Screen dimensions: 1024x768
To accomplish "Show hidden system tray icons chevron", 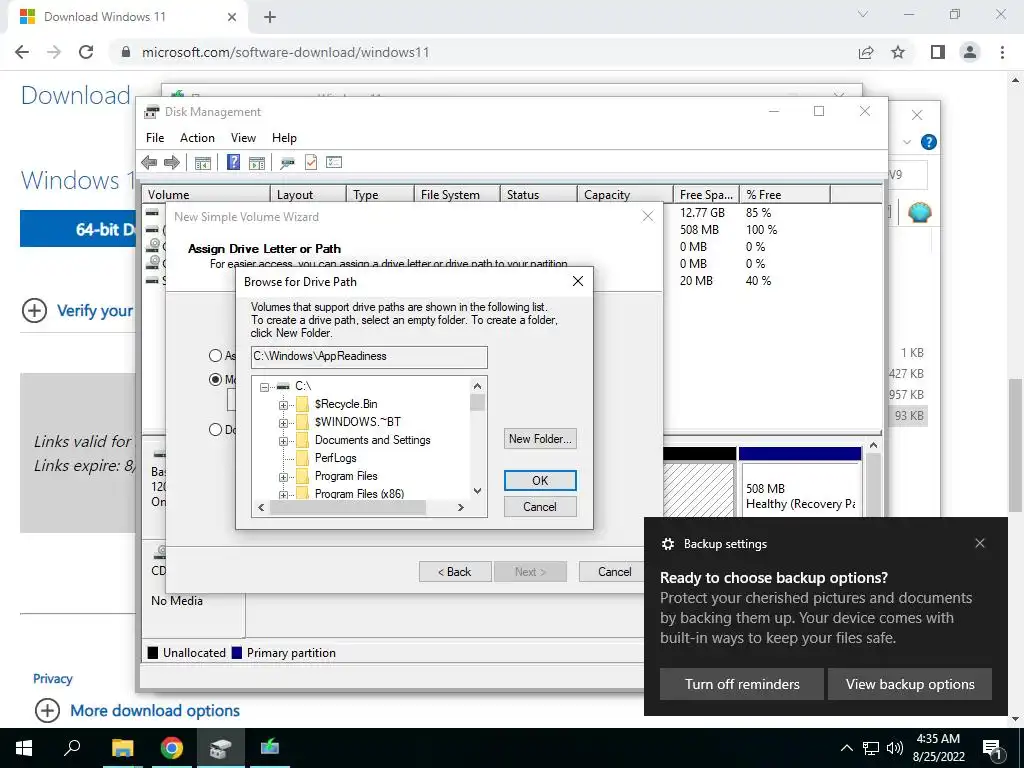I will (x=846, y=748).
